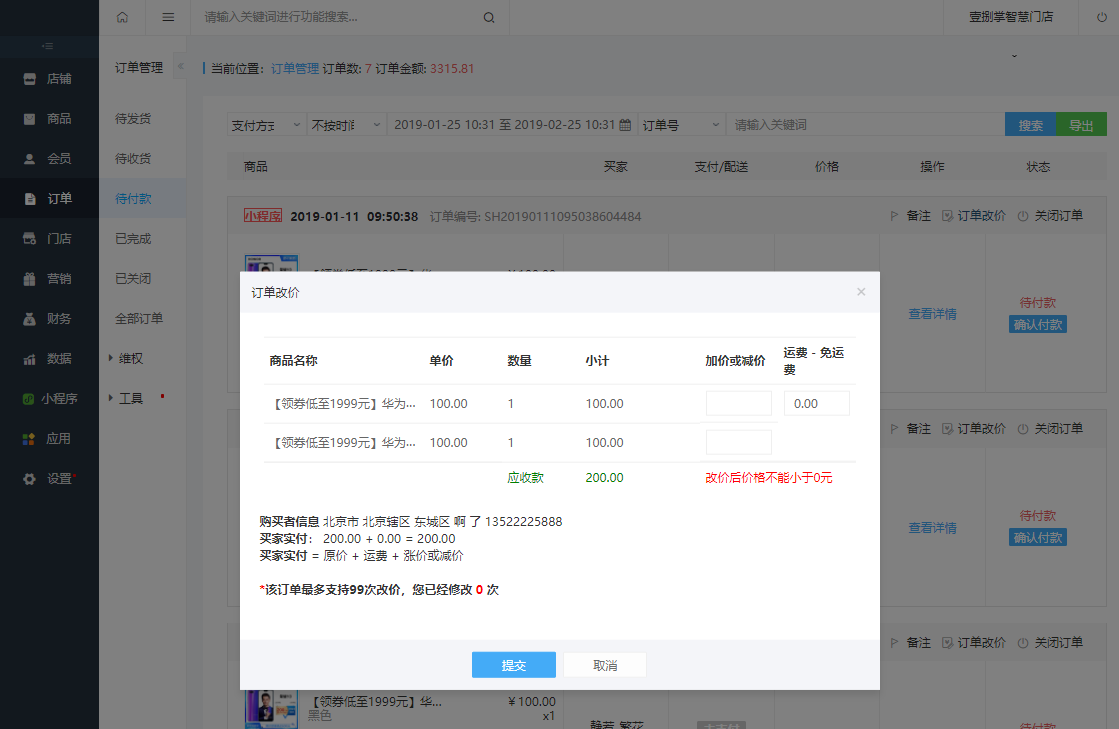Click the shipping fee field showing 0.00
Screen dimensions: 1119x729
tap(816, 403)
